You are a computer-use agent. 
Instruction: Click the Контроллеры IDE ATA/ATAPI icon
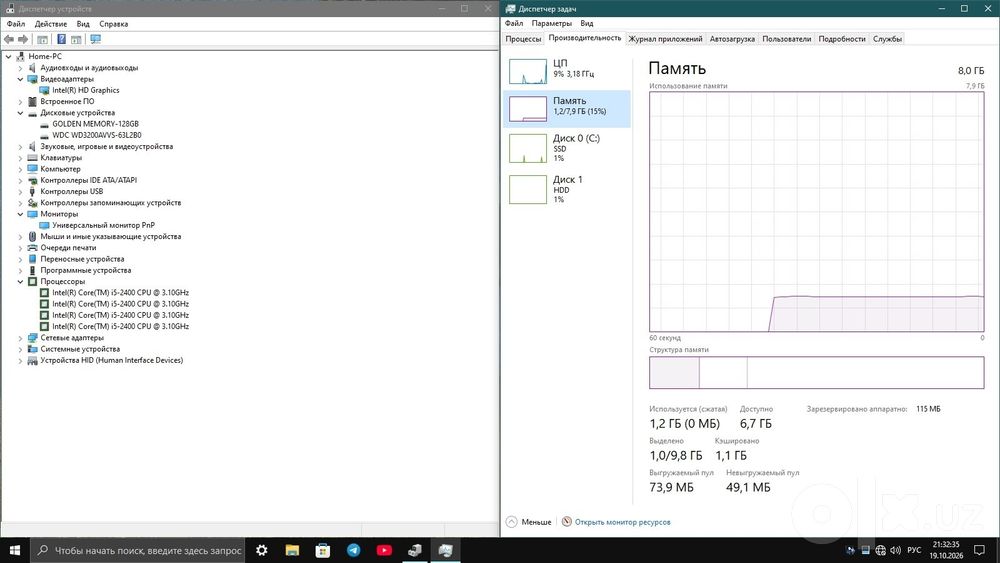click(x=33, y=180)
